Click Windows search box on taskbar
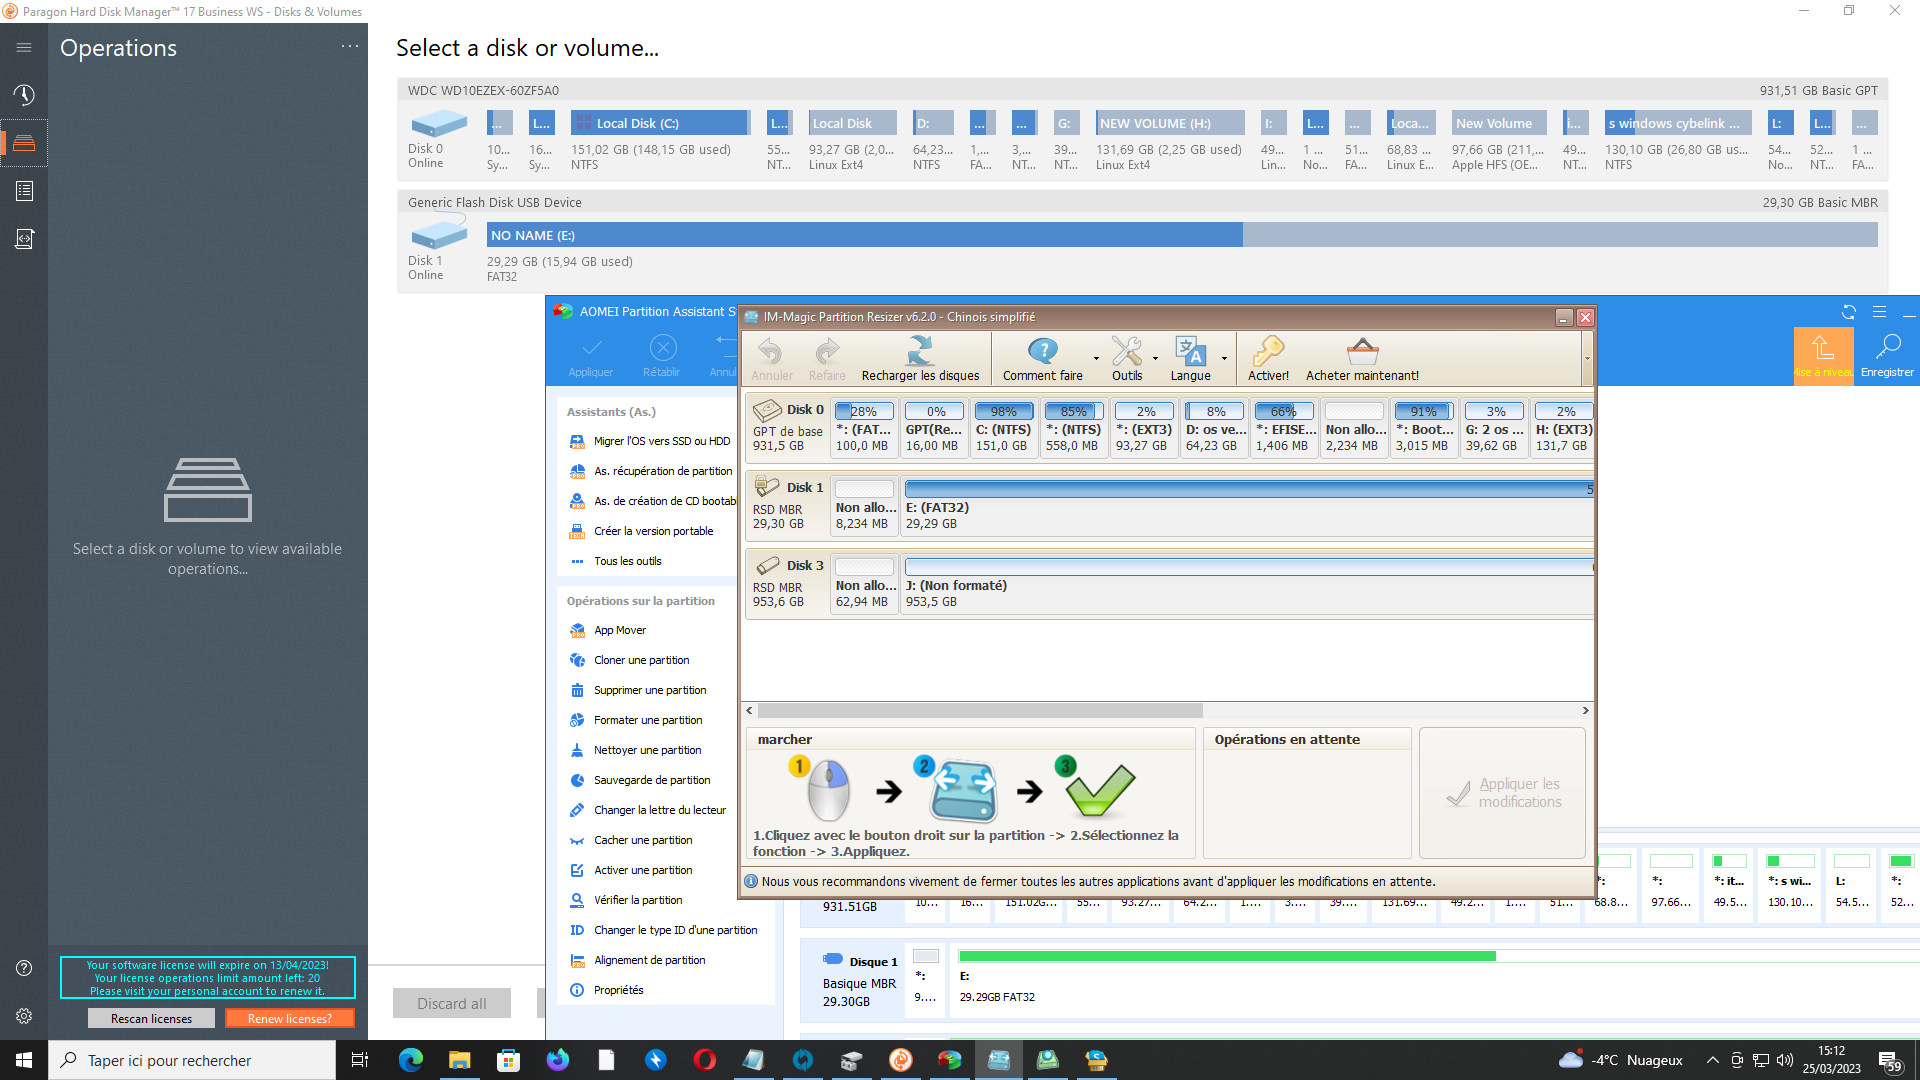Viewport: 1920px width, 1080px height. pyautogui.click(x=192, y=1060)
